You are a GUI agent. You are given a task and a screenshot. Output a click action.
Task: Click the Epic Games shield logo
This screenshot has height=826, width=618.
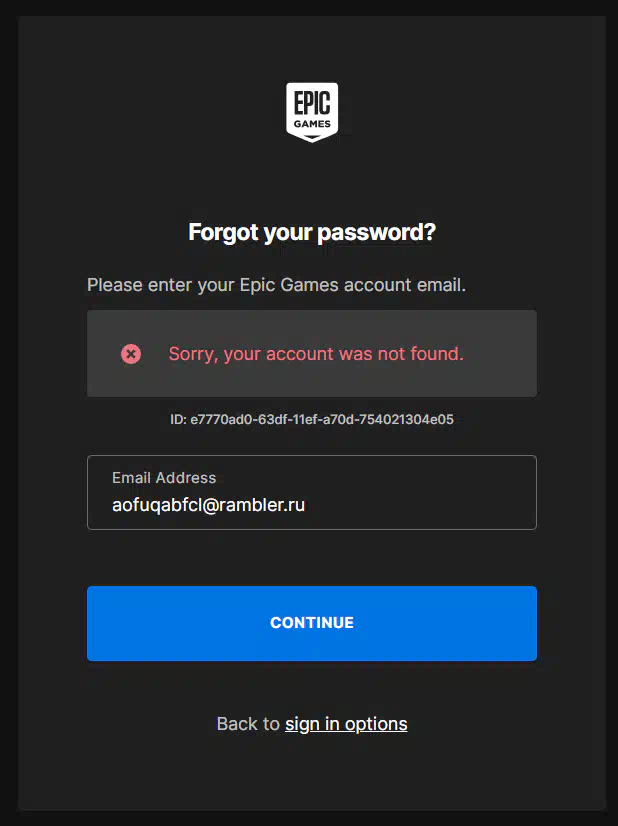point(312,111)
